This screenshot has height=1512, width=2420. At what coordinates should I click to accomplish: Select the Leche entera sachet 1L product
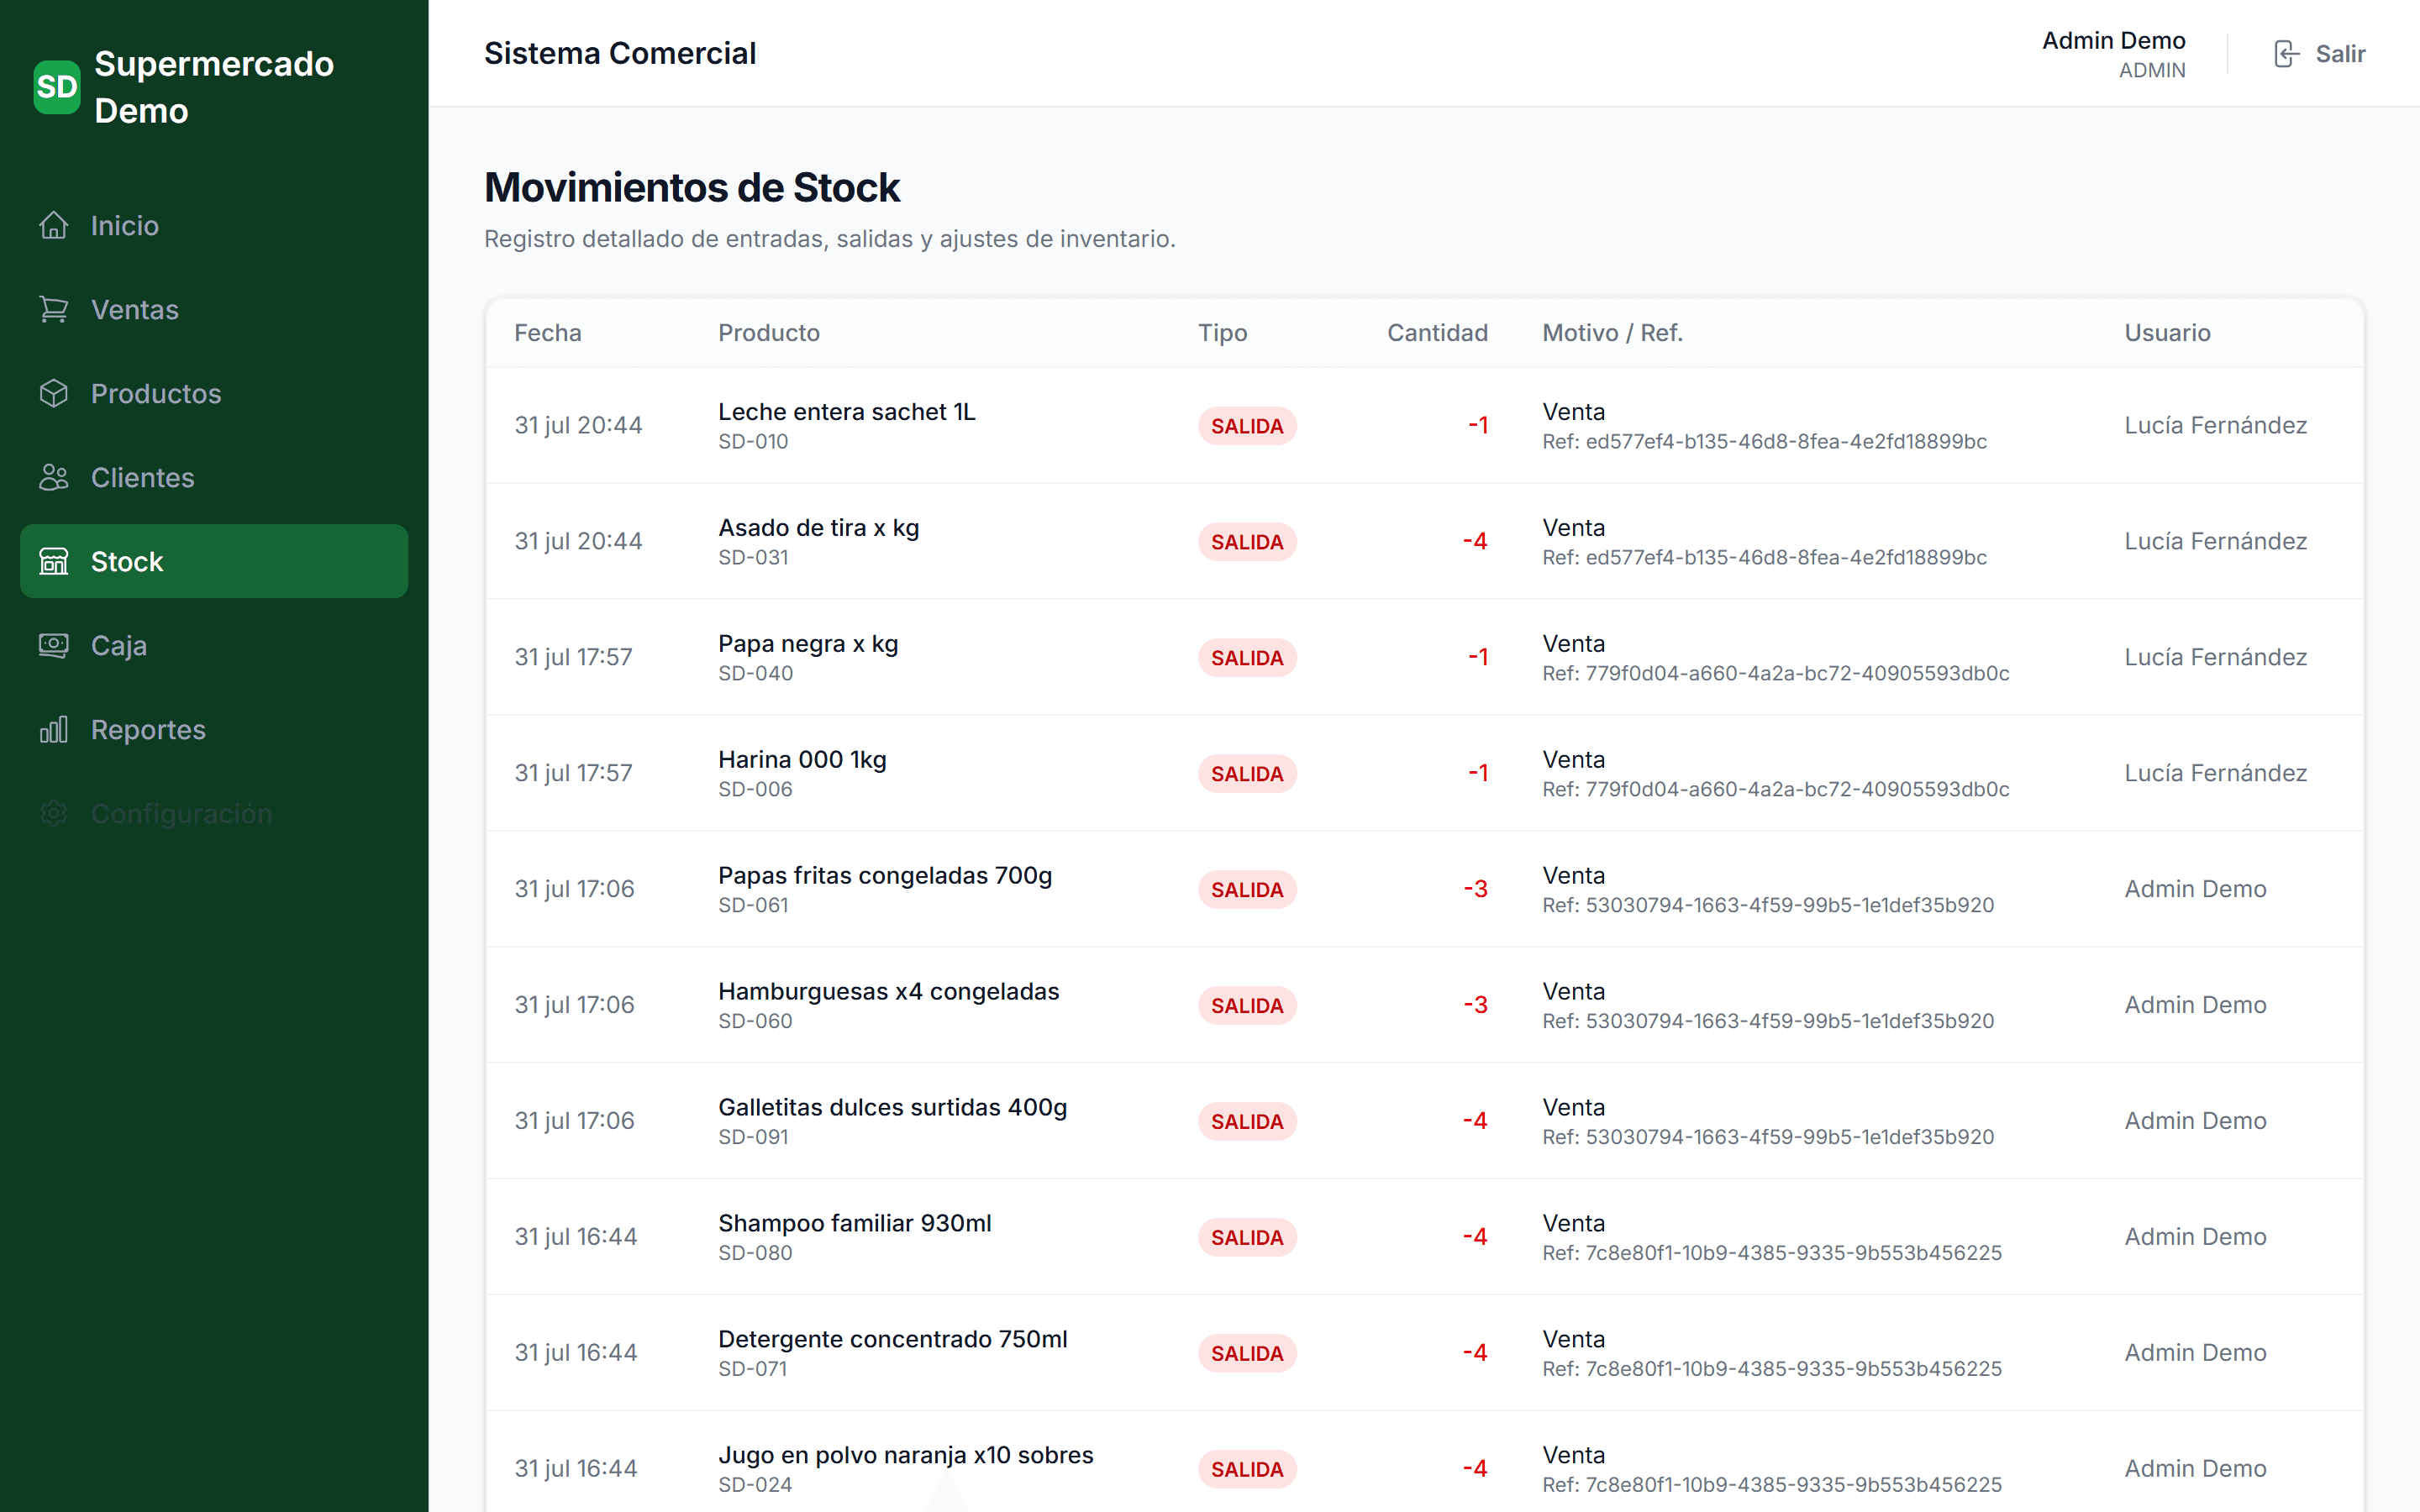pyautogui.click(x=846, y=411)
